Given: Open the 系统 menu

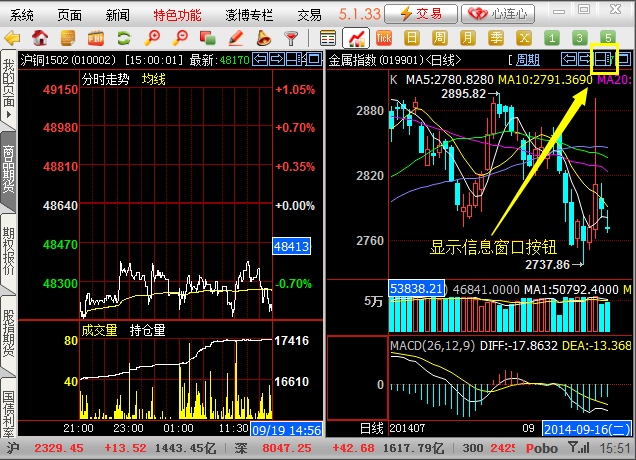Looking at the screenshot, I should (x=22, y=14).
